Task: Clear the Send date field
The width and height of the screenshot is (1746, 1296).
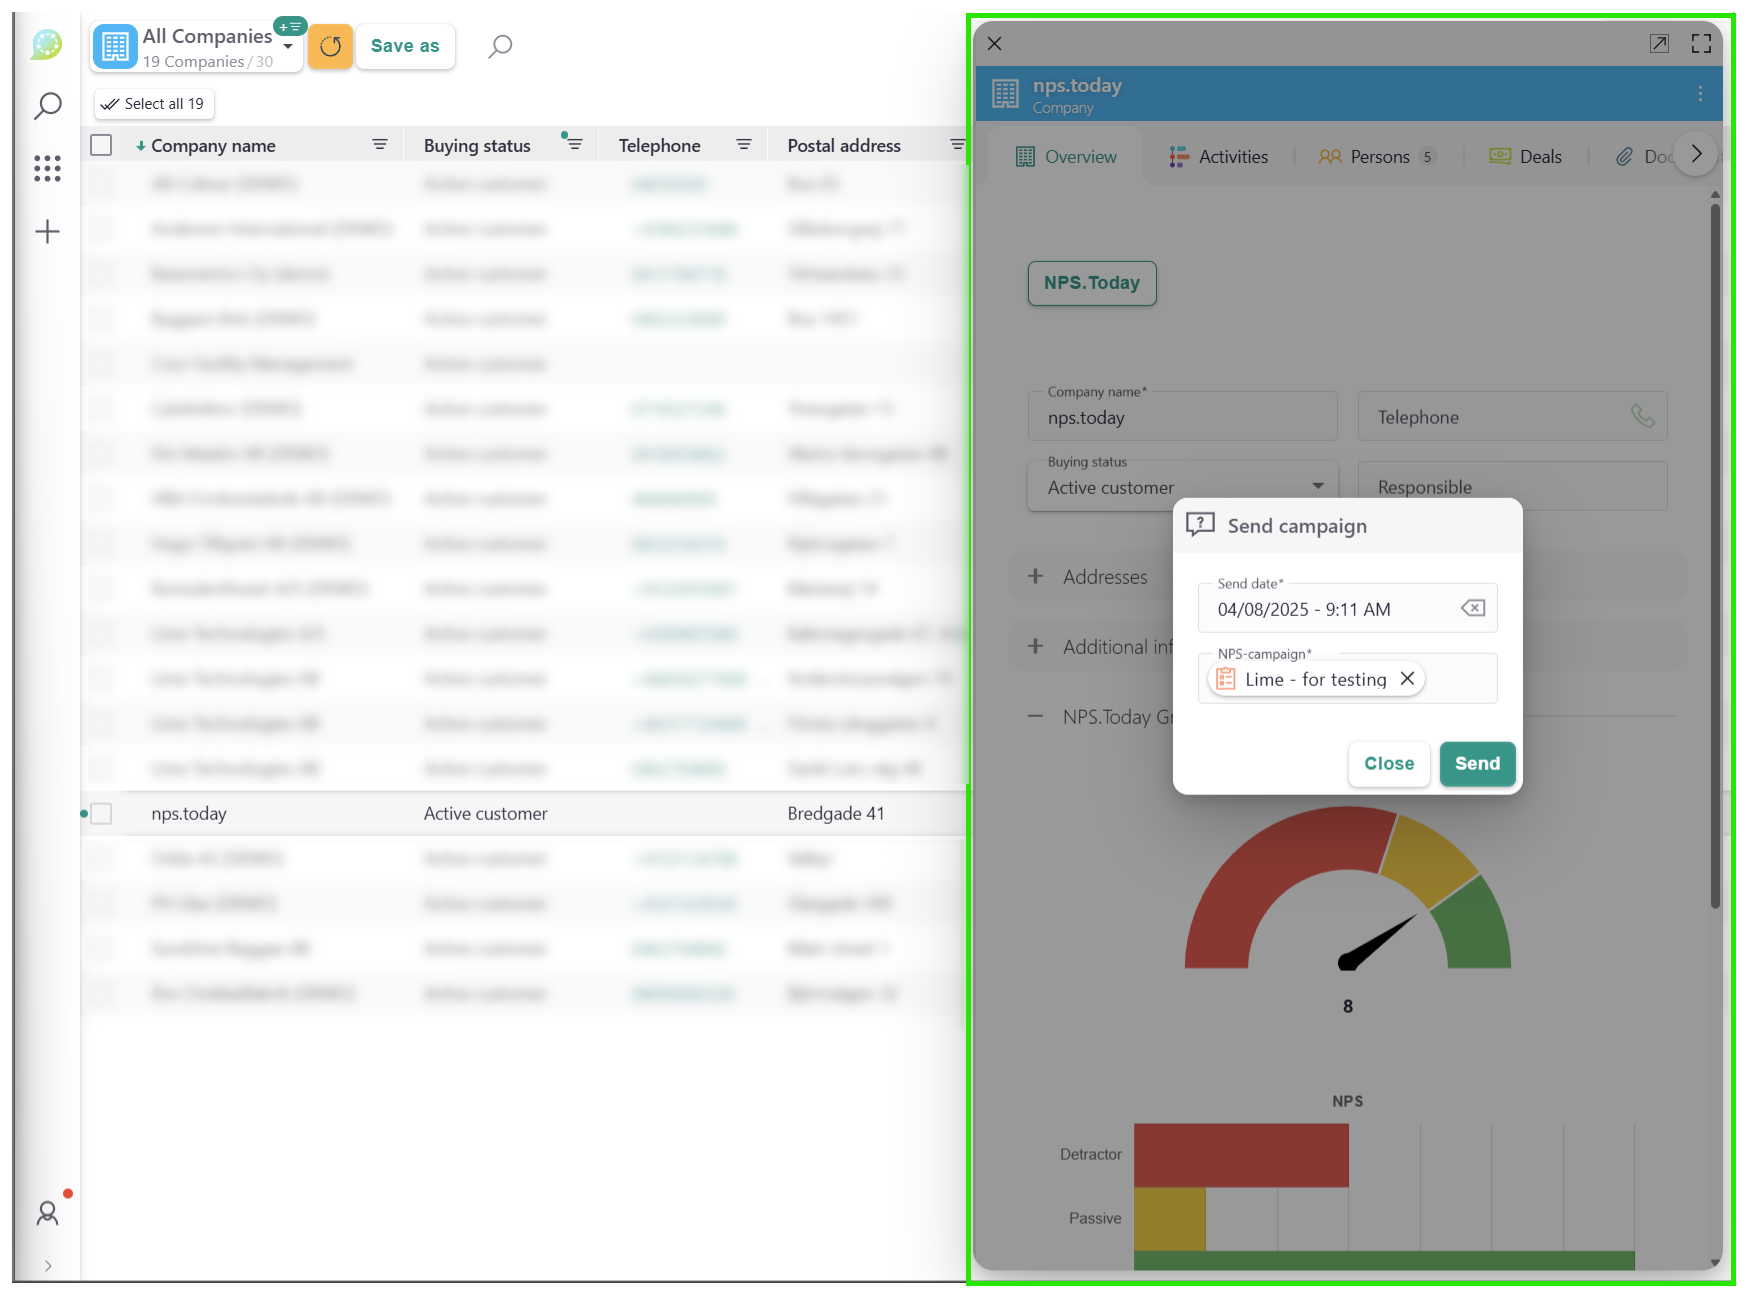Action: [1472, 608]
